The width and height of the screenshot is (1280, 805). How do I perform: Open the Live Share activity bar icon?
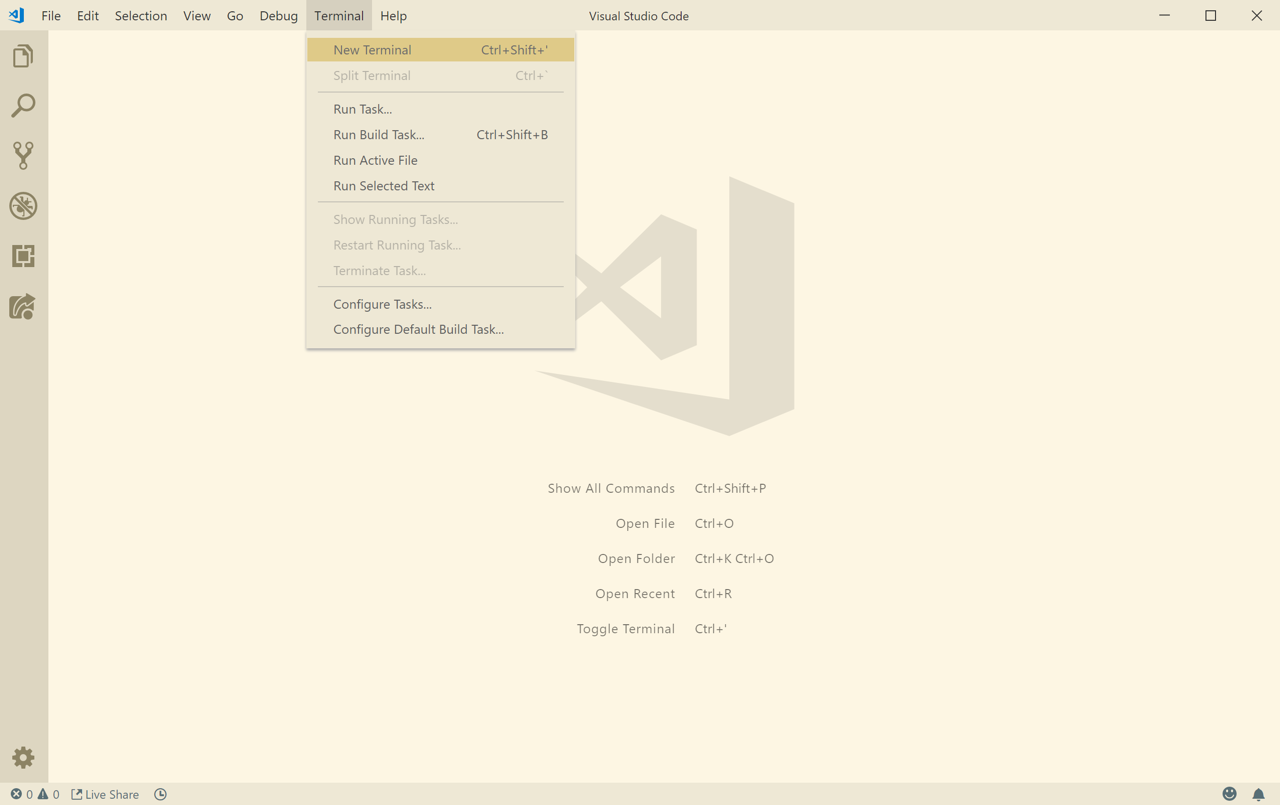tap(23, 306)
